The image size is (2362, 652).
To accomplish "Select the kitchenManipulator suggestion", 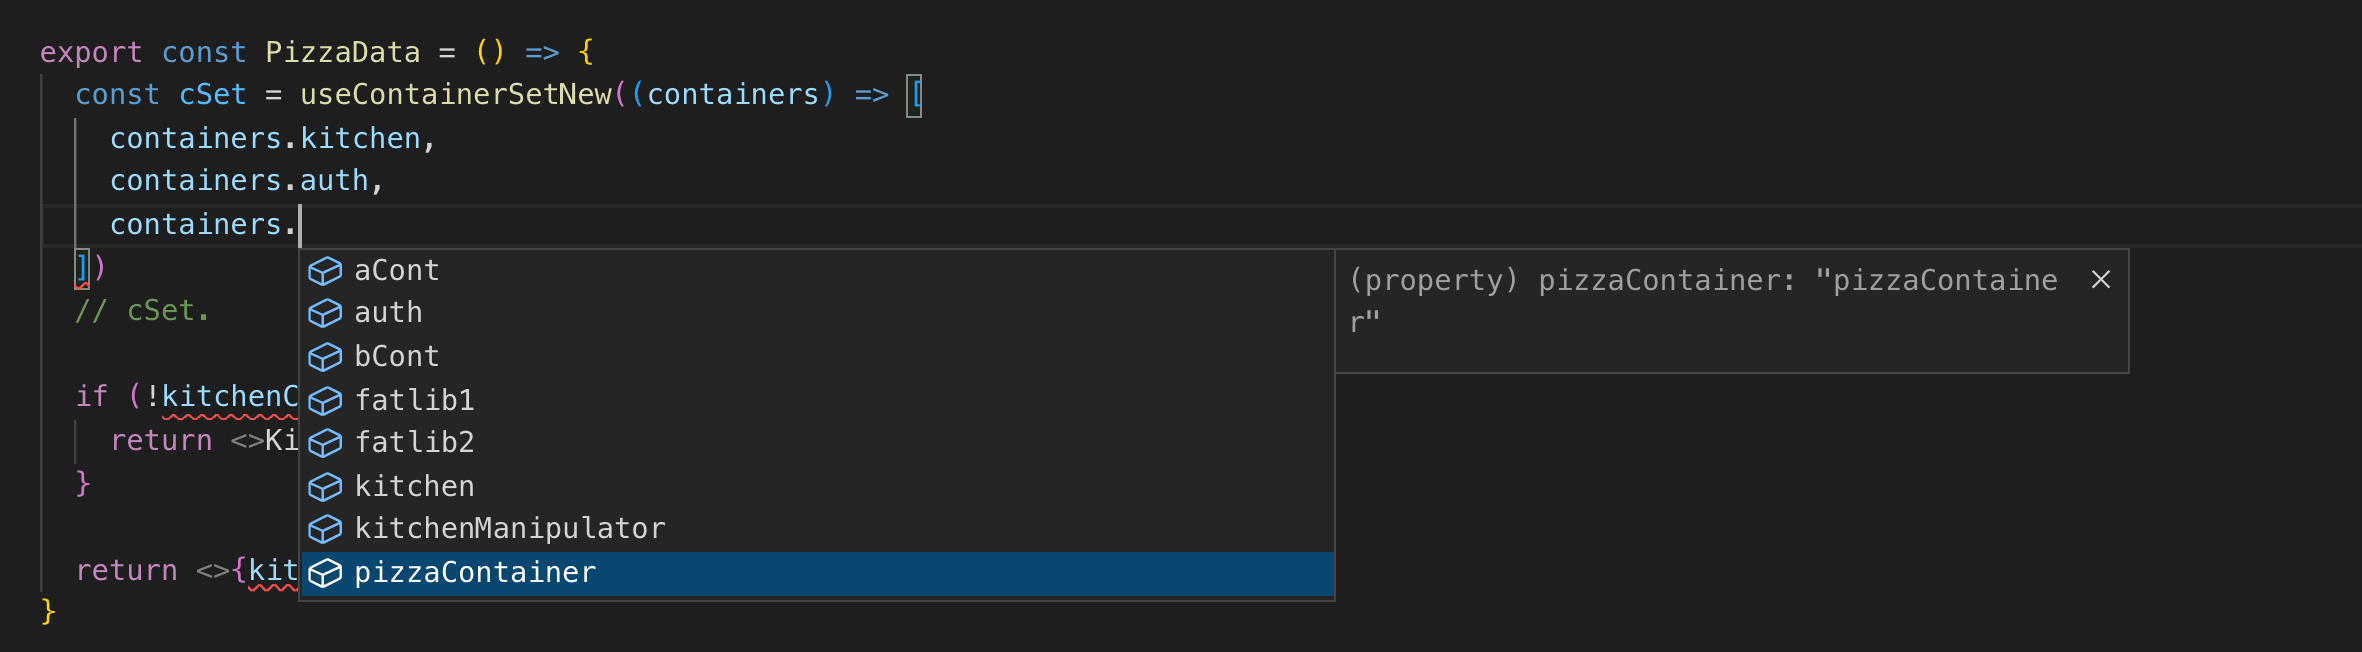I will (x=510, y=528).
